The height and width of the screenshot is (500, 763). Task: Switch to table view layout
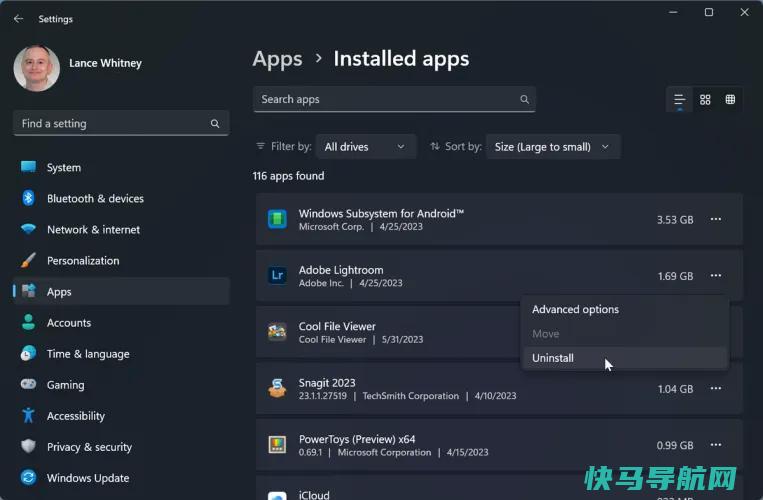(730, 100)
